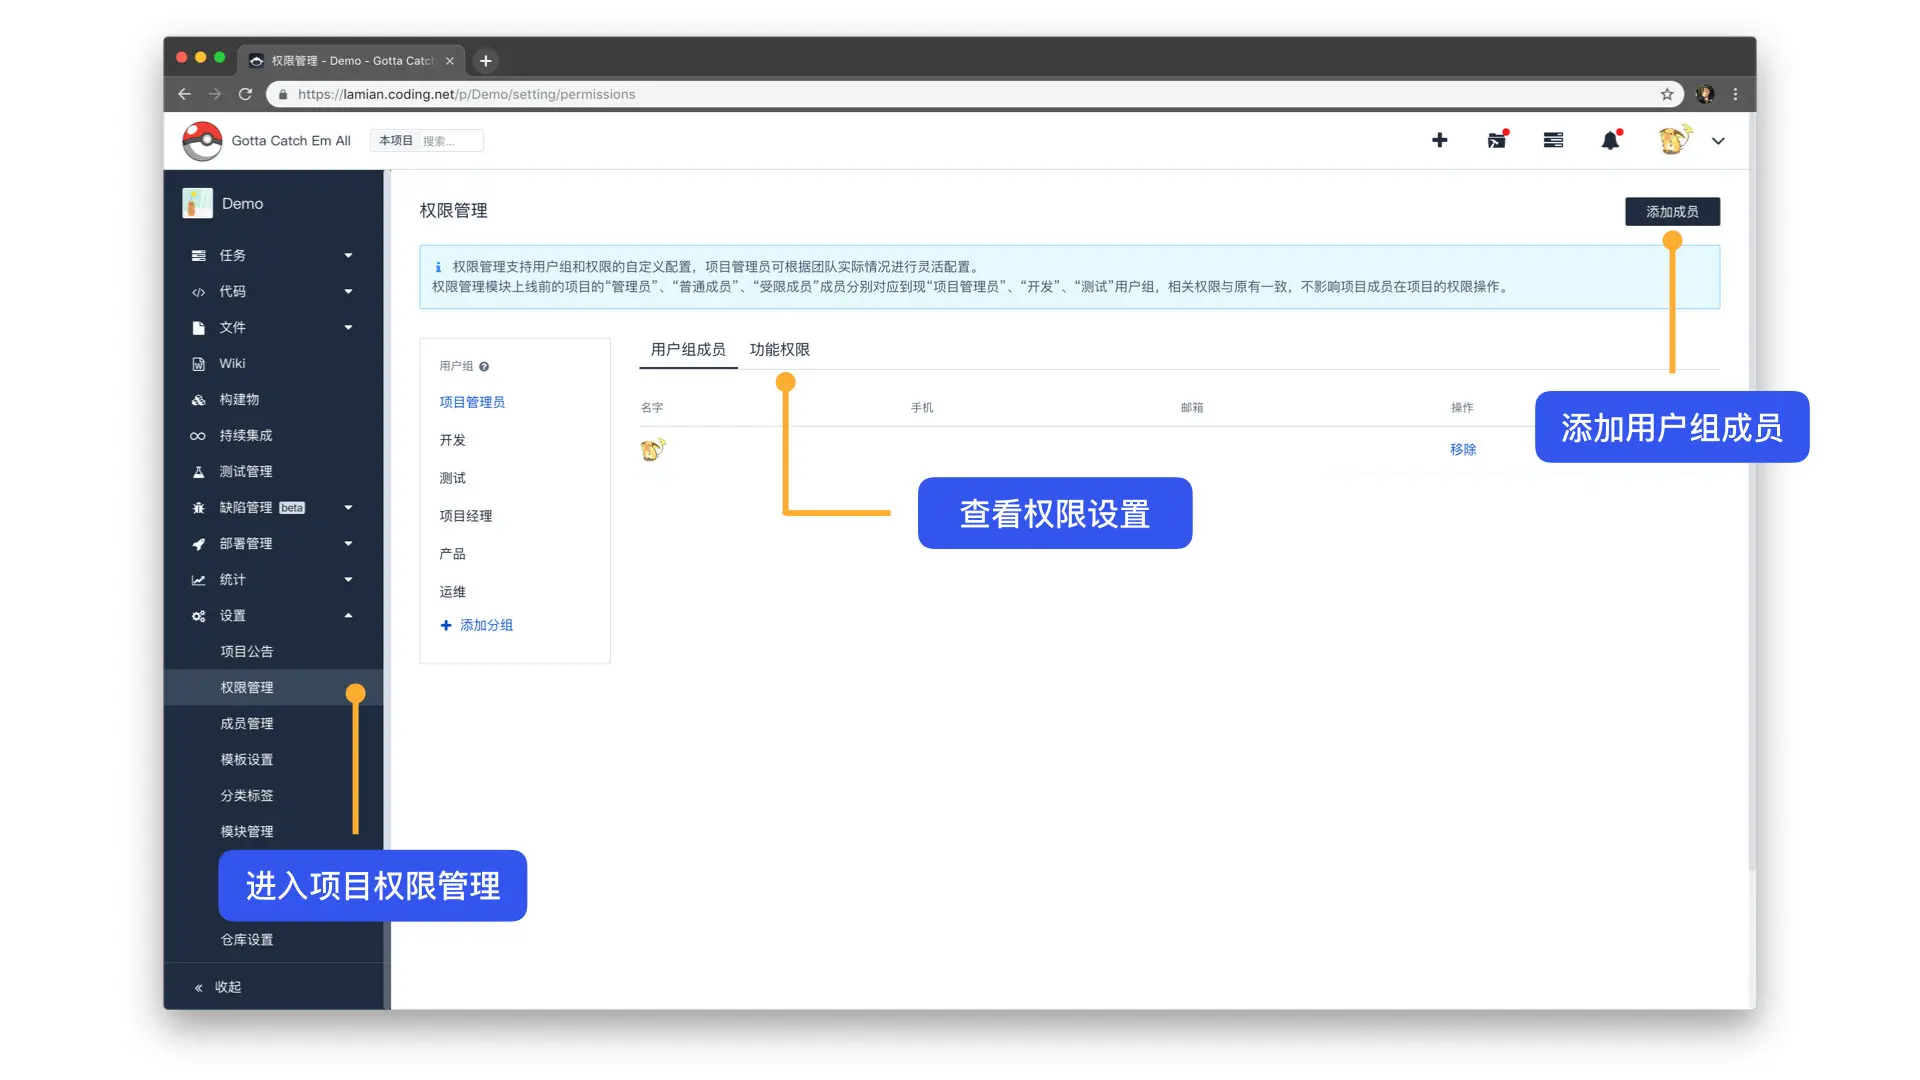Open 持续集成 via its infinity icon
The width and height of the screenshot is (1920, 1080).
point(198,436)
